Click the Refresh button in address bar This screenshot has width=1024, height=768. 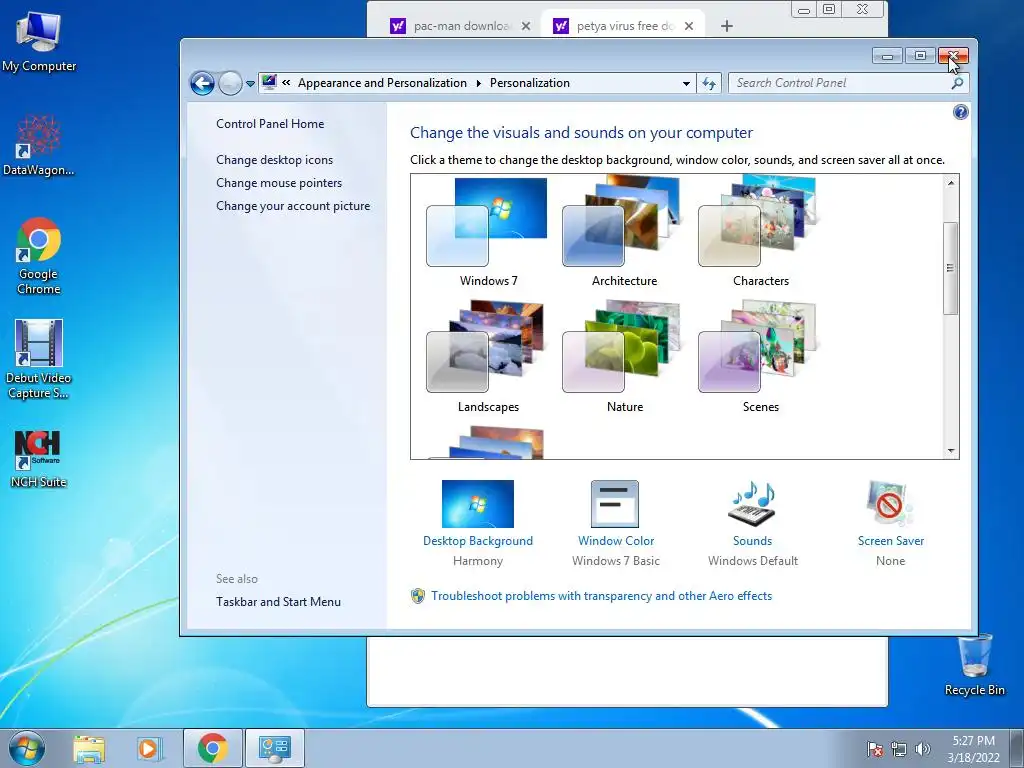tap(709, 83)
